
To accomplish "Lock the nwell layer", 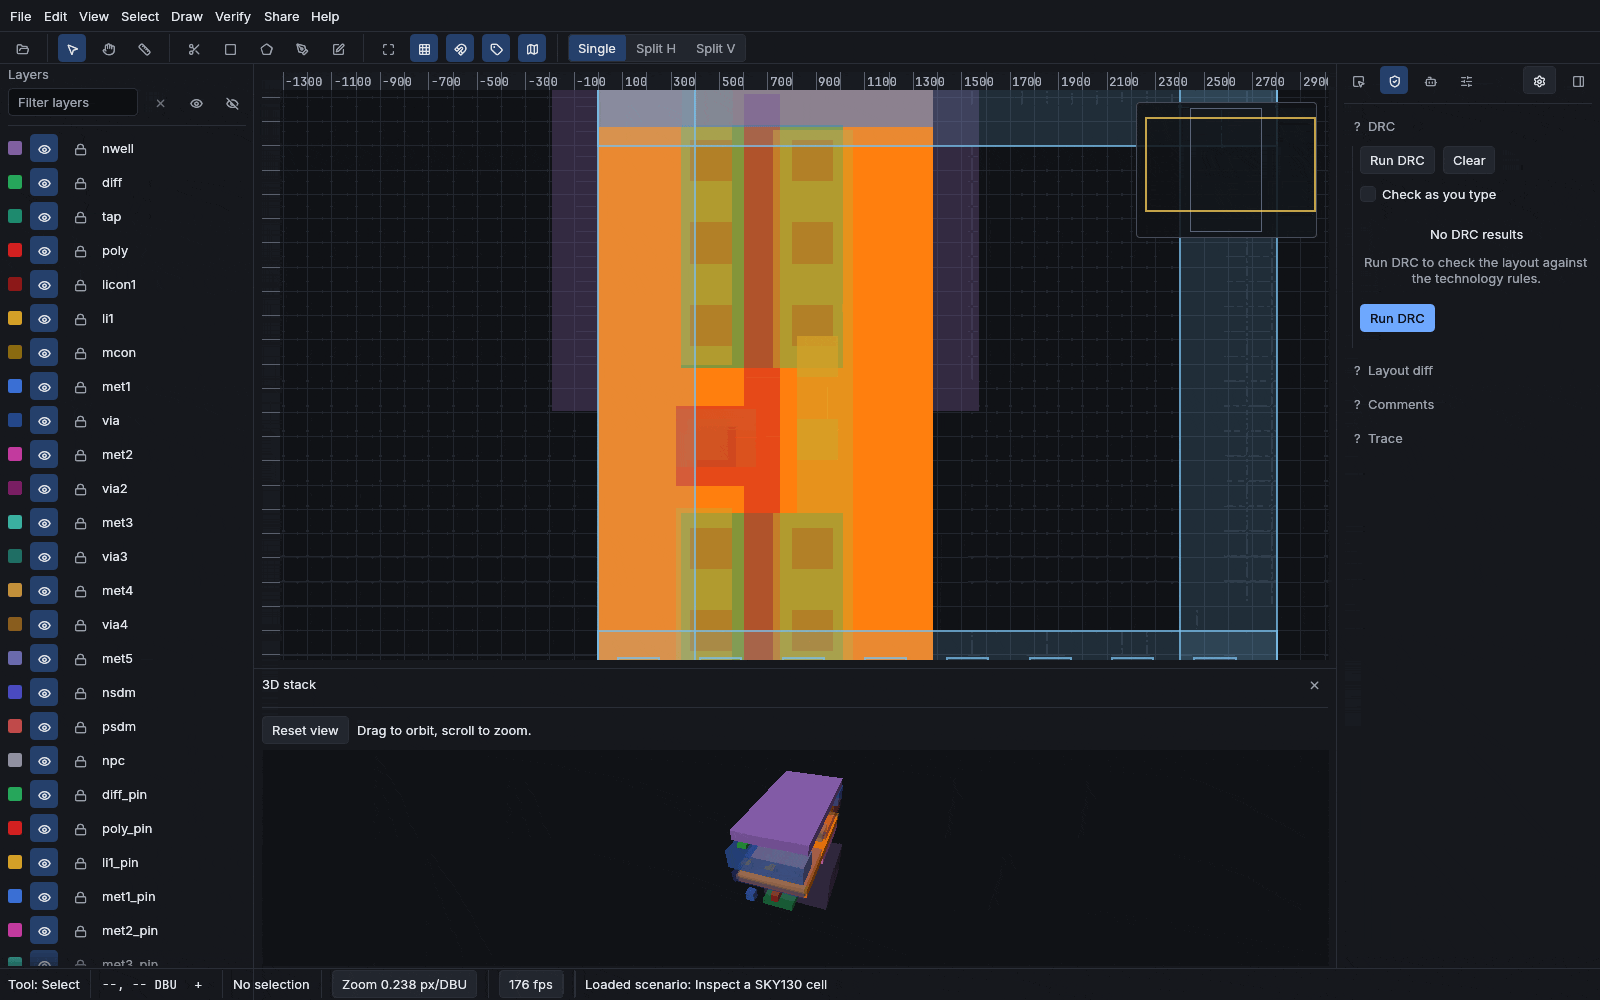I will click(80, 149).
